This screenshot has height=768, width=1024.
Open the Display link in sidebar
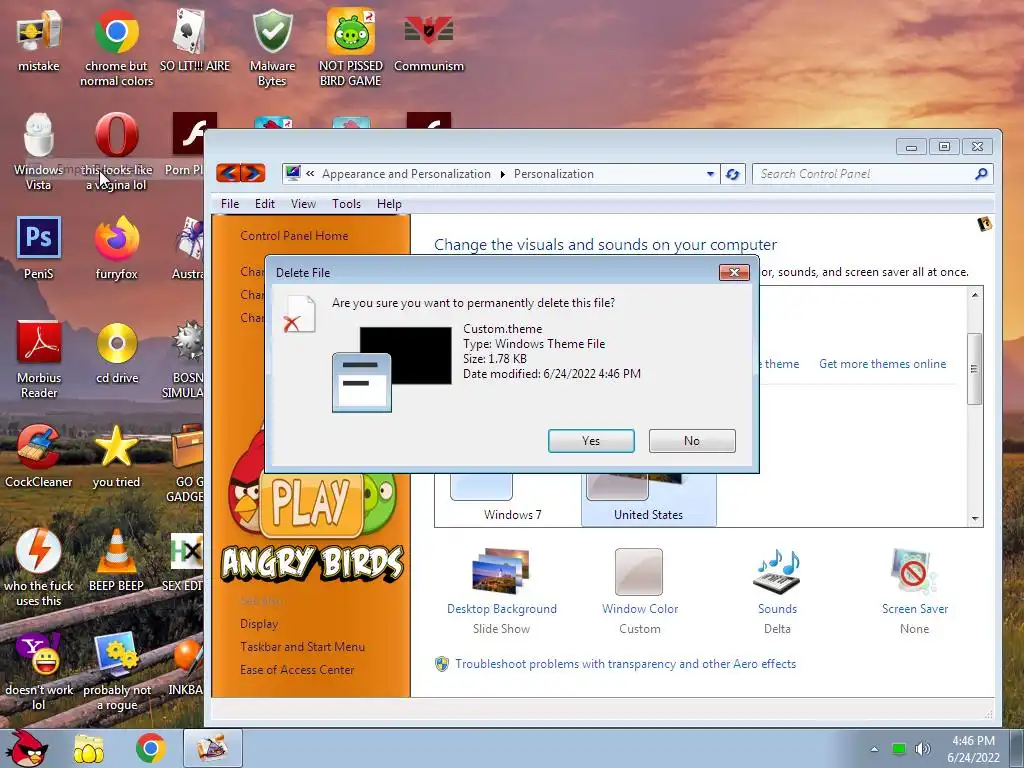(259, 624)
